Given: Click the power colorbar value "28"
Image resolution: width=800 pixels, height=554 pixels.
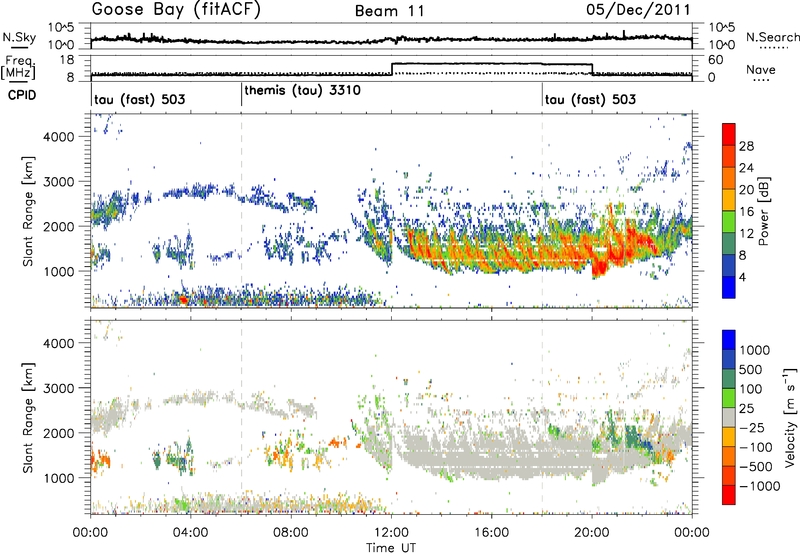Looking at the screenshot, I should 746,146.
